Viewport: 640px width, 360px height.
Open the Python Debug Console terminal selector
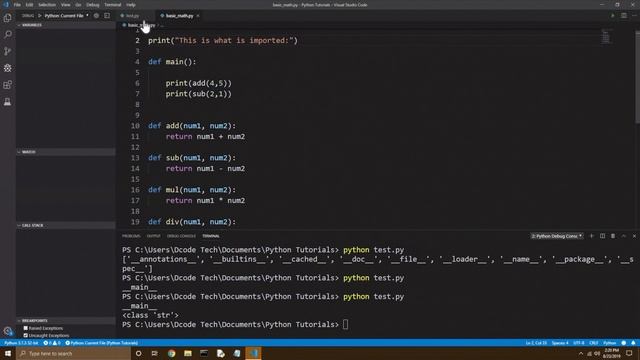coord(557,236)
